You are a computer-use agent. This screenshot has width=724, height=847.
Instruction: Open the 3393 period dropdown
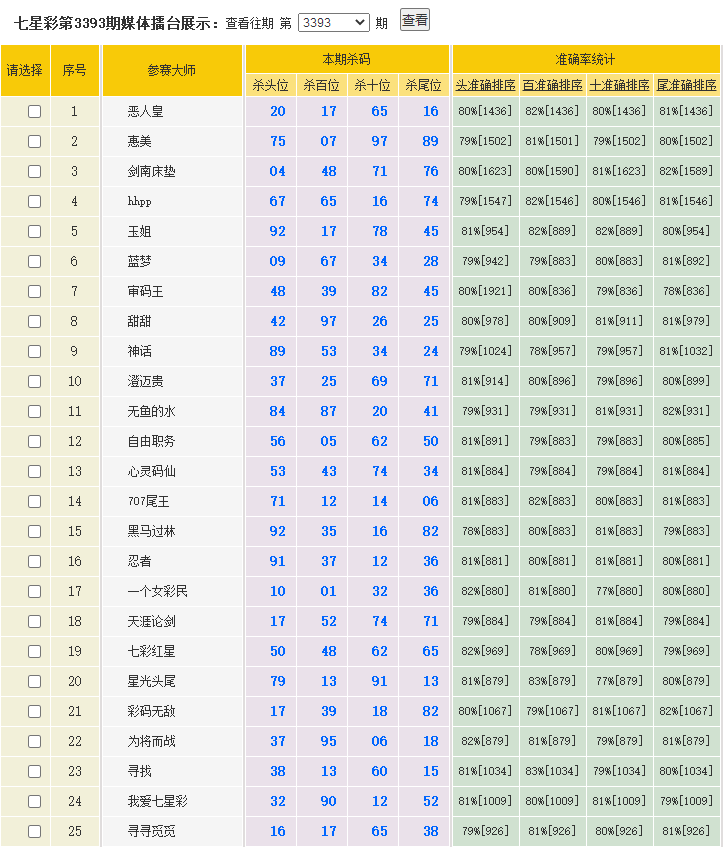coord(333,23)
